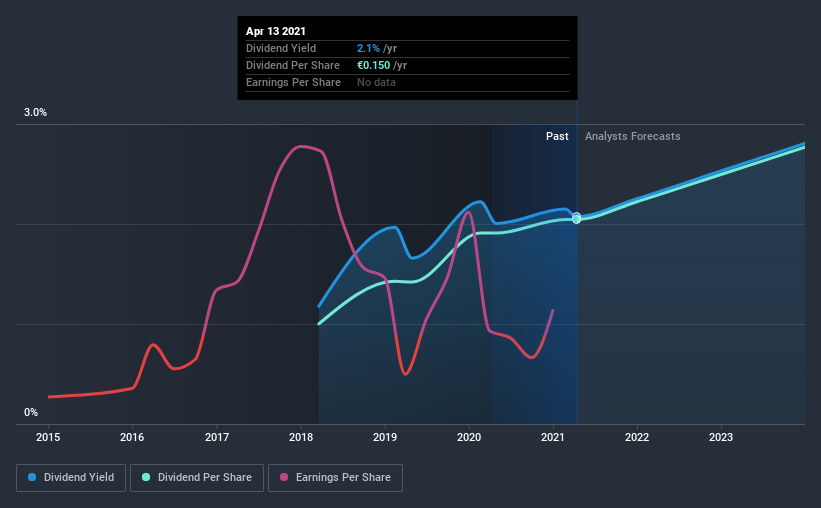Click the 2019 x-axis label
This screenshot has width=821, height=508.
point(385,437)
